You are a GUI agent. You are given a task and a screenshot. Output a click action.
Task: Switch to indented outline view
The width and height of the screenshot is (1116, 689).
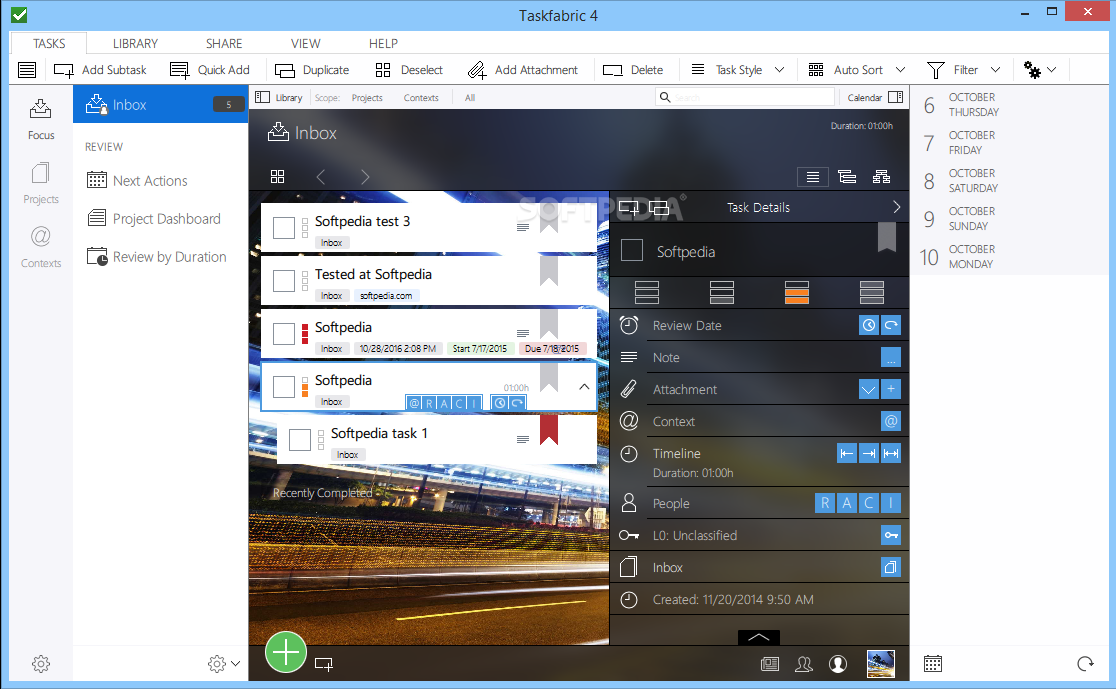point(847,177)
